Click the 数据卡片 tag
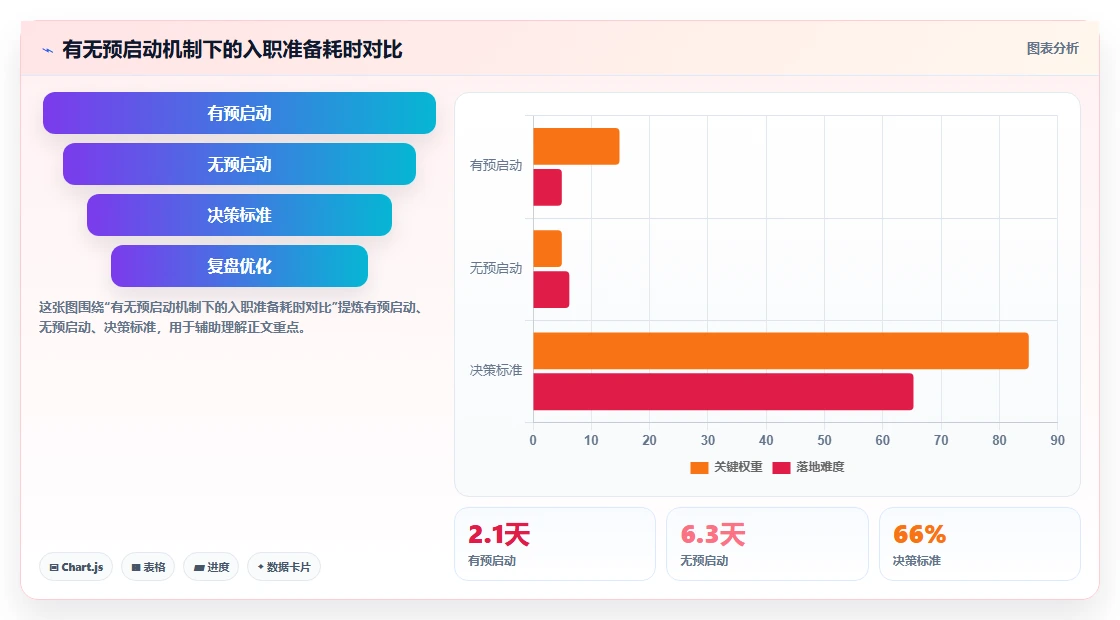The height and width of the screenshot is (620, 1120). coord(284,567)
